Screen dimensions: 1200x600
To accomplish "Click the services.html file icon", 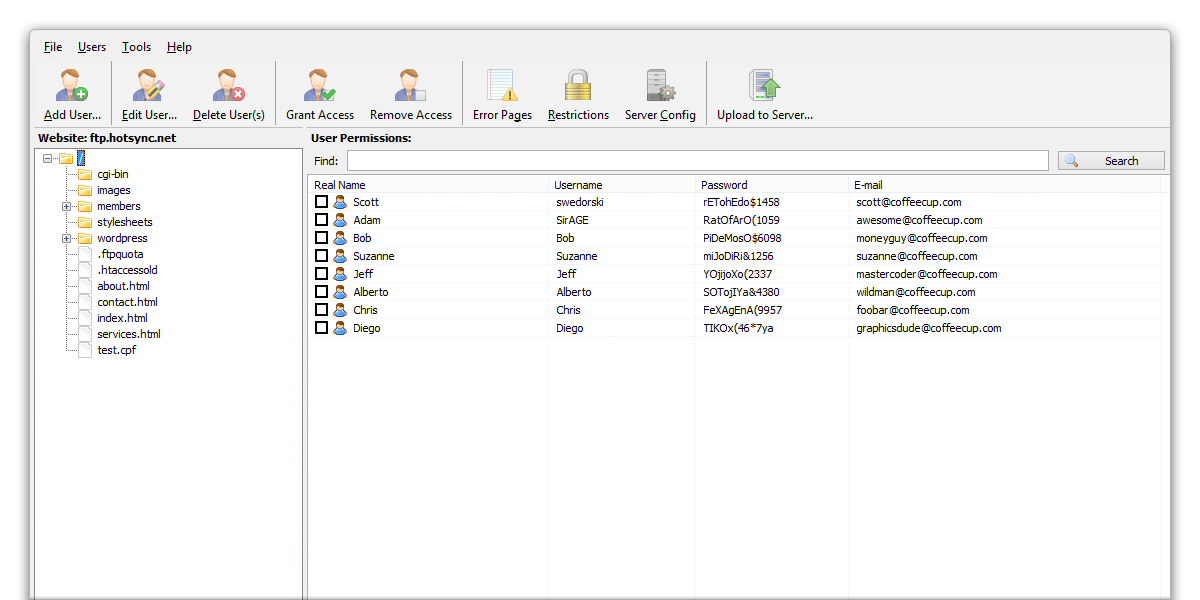I will pyautogui.click(x=85, y=334).
